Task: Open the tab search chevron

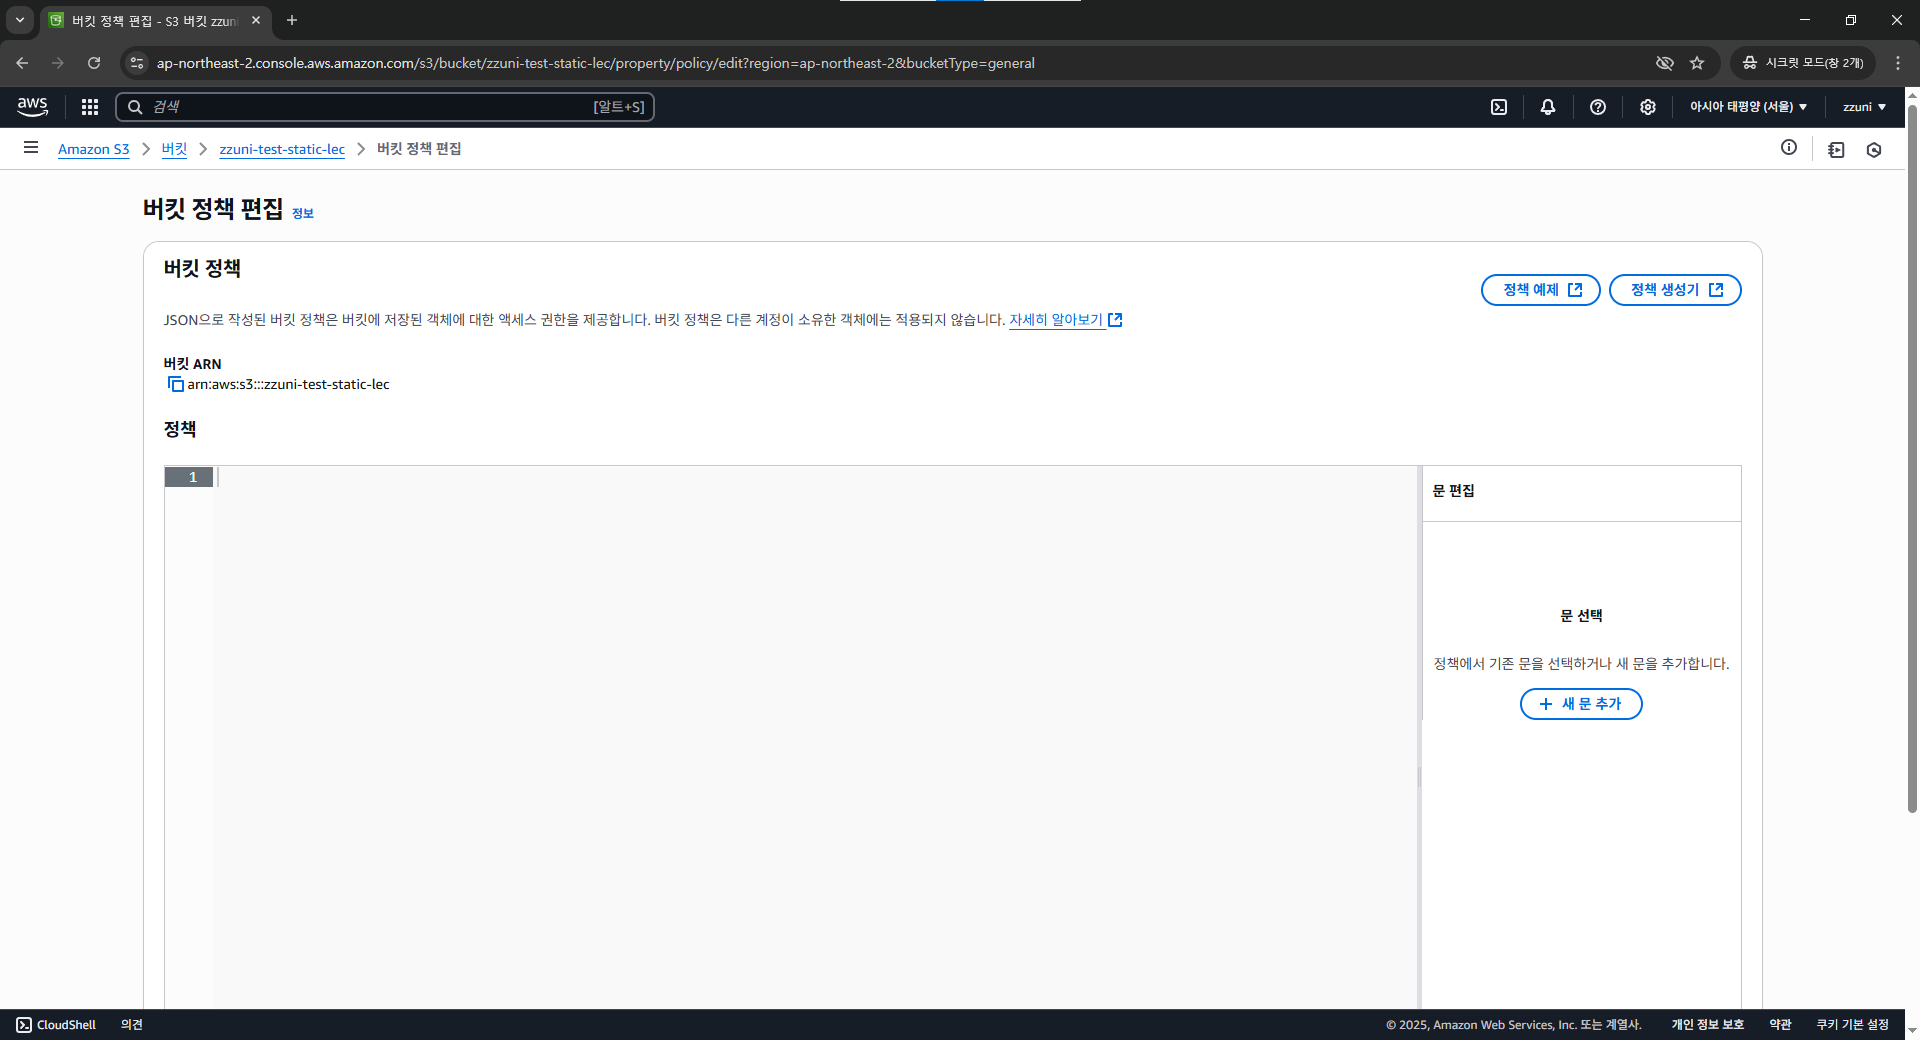Action: tap(20, 20)
